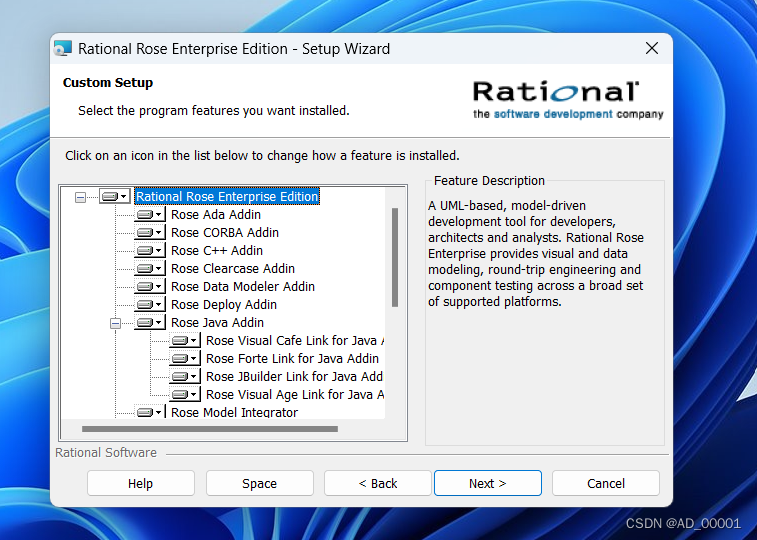Select Rose Java Addin feature row

tap(217, 322)
